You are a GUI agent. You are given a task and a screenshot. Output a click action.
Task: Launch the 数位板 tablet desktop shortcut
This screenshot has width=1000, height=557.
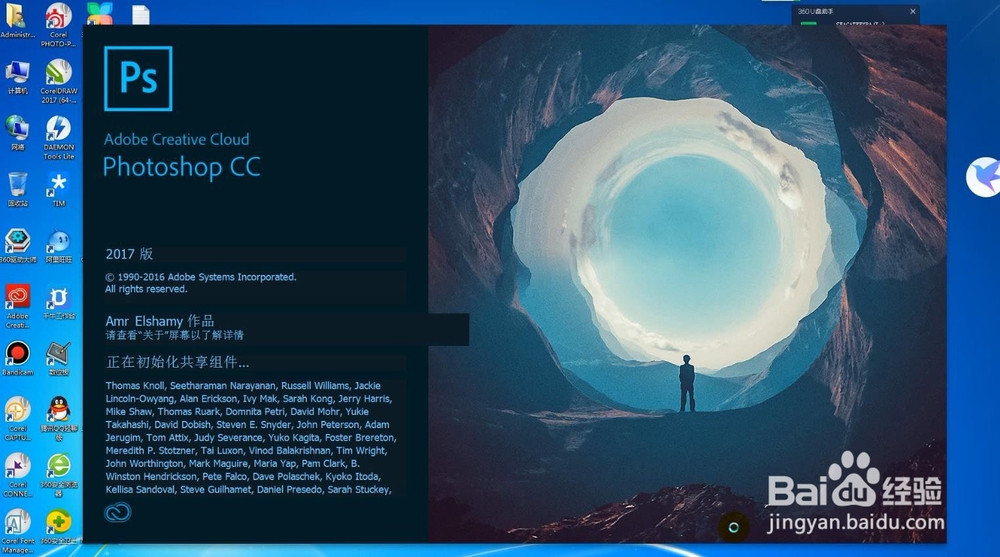[59, 359]
